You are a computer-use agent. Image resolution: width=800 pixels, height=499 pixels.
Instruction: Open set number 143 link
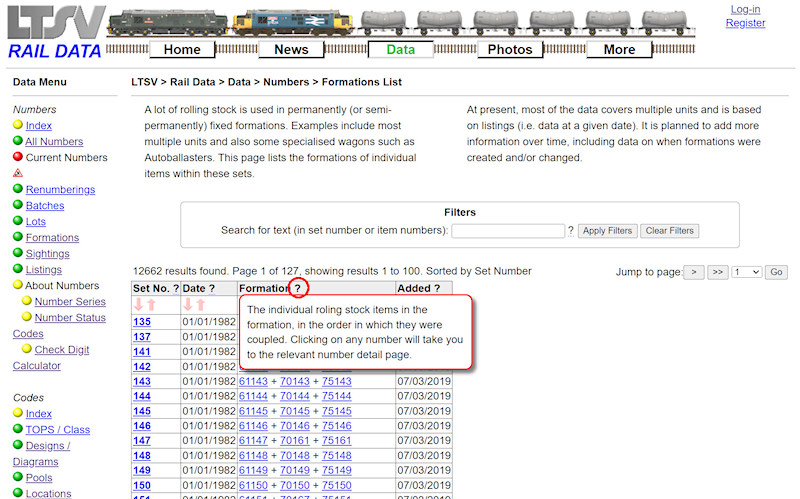pos(142,381)
